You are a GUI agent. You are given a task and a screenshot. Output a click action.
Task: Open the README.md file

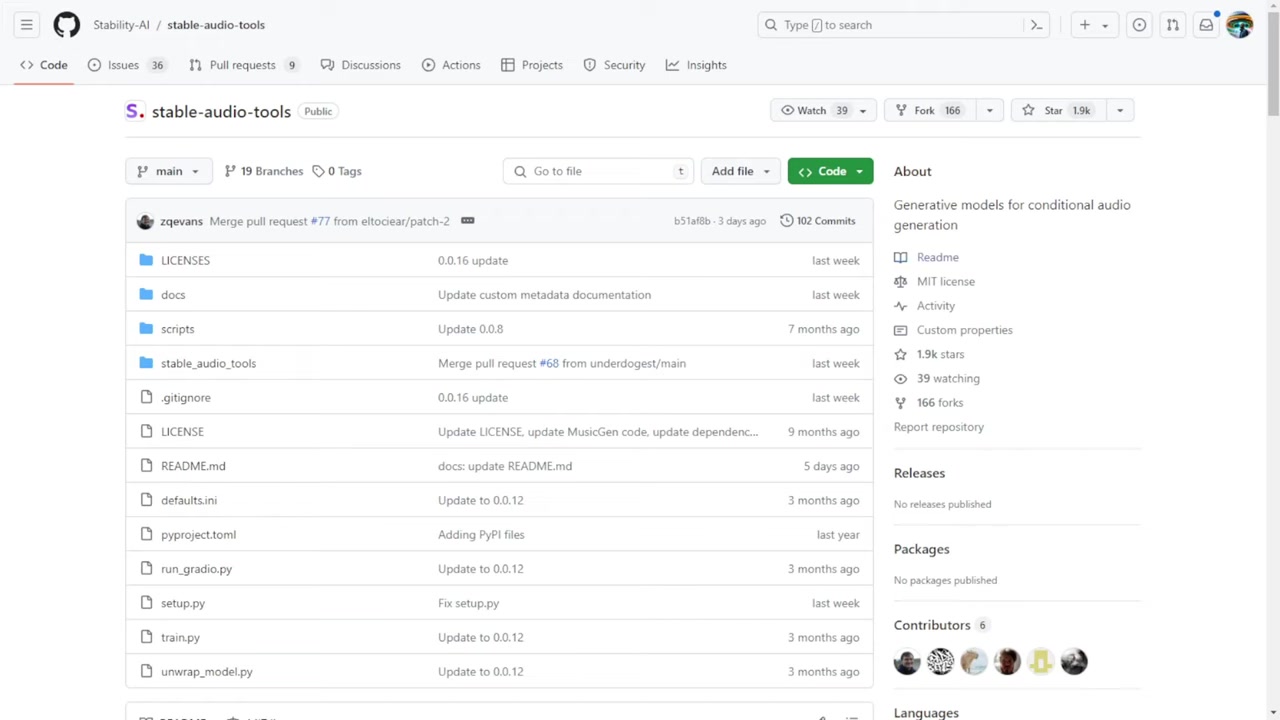point(193,466)
